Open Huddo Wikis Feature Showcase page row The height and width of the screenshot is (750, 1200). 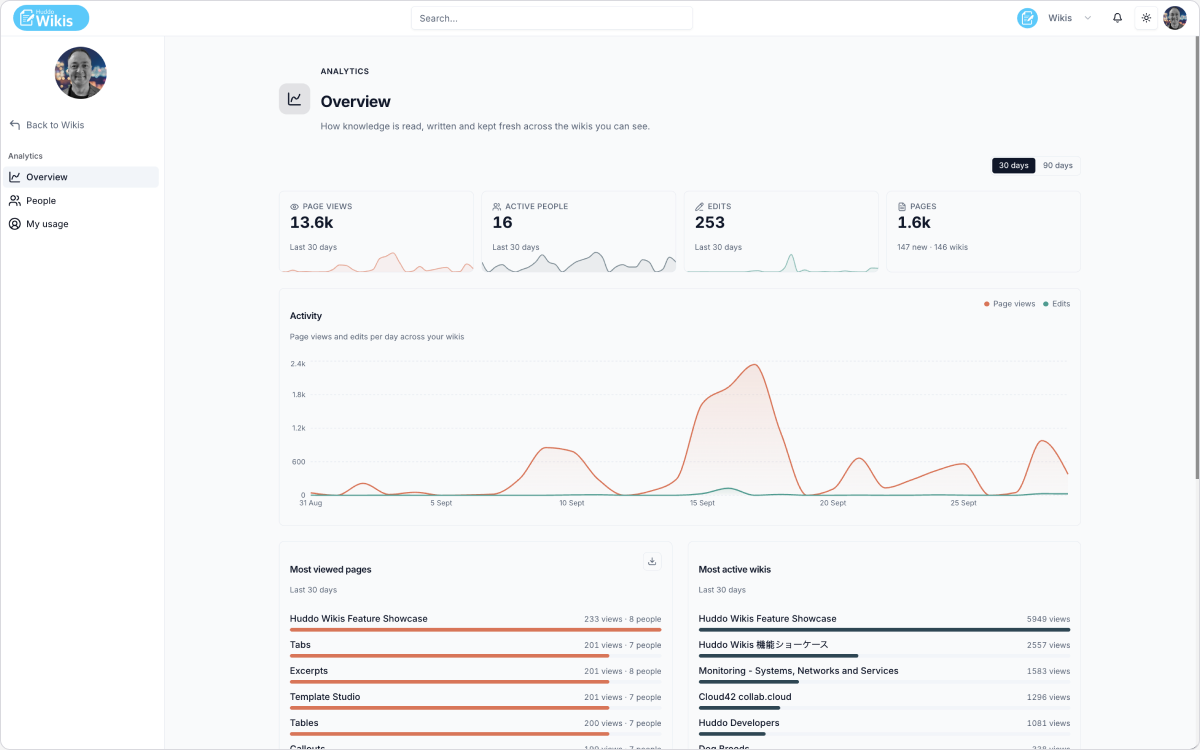[475, 623]
